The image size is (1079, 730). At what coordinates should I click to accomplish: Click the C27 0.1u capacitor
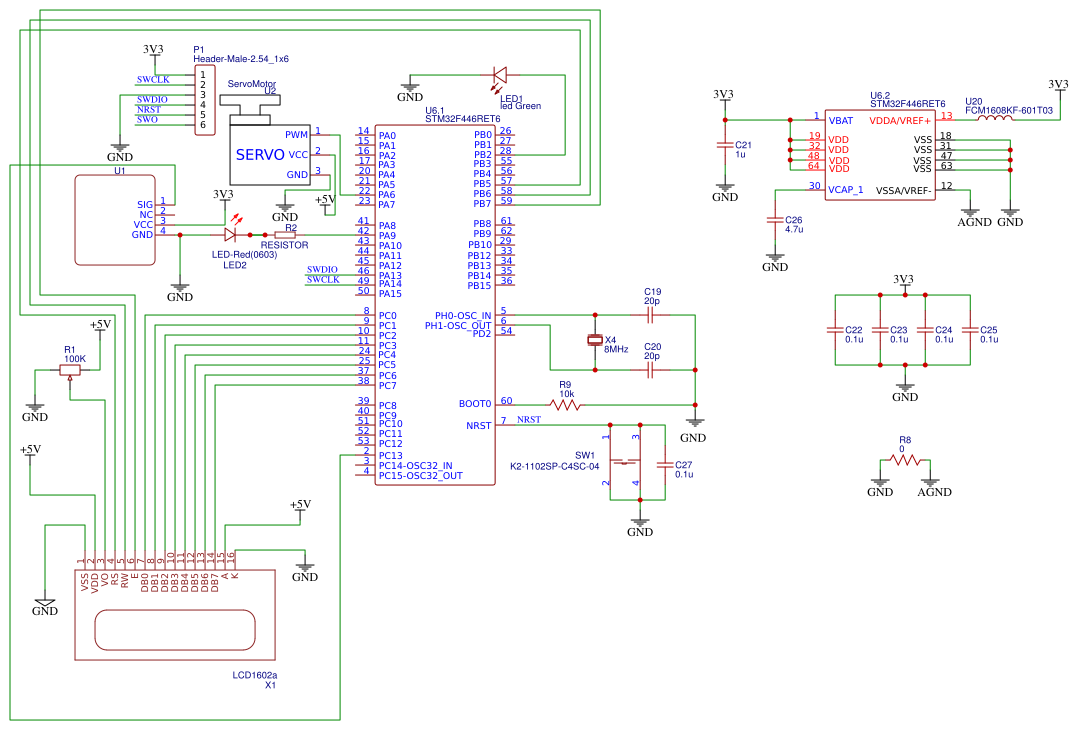(x=663, y=465)
